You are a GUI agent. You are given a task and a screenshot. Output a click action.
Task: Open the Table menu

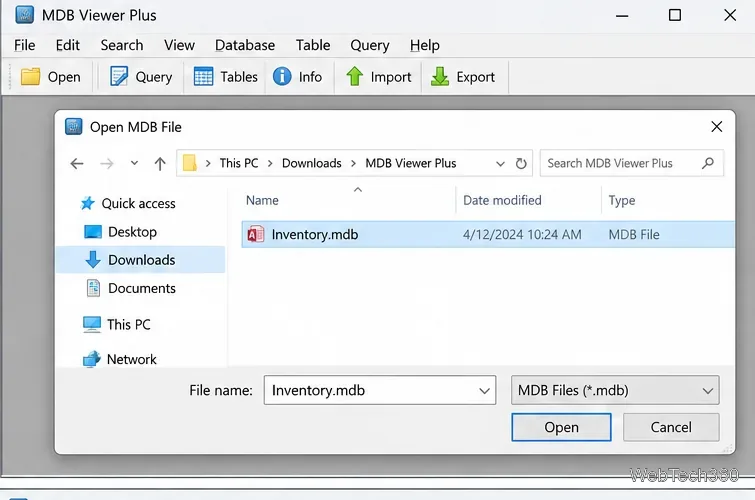point(313,45)
